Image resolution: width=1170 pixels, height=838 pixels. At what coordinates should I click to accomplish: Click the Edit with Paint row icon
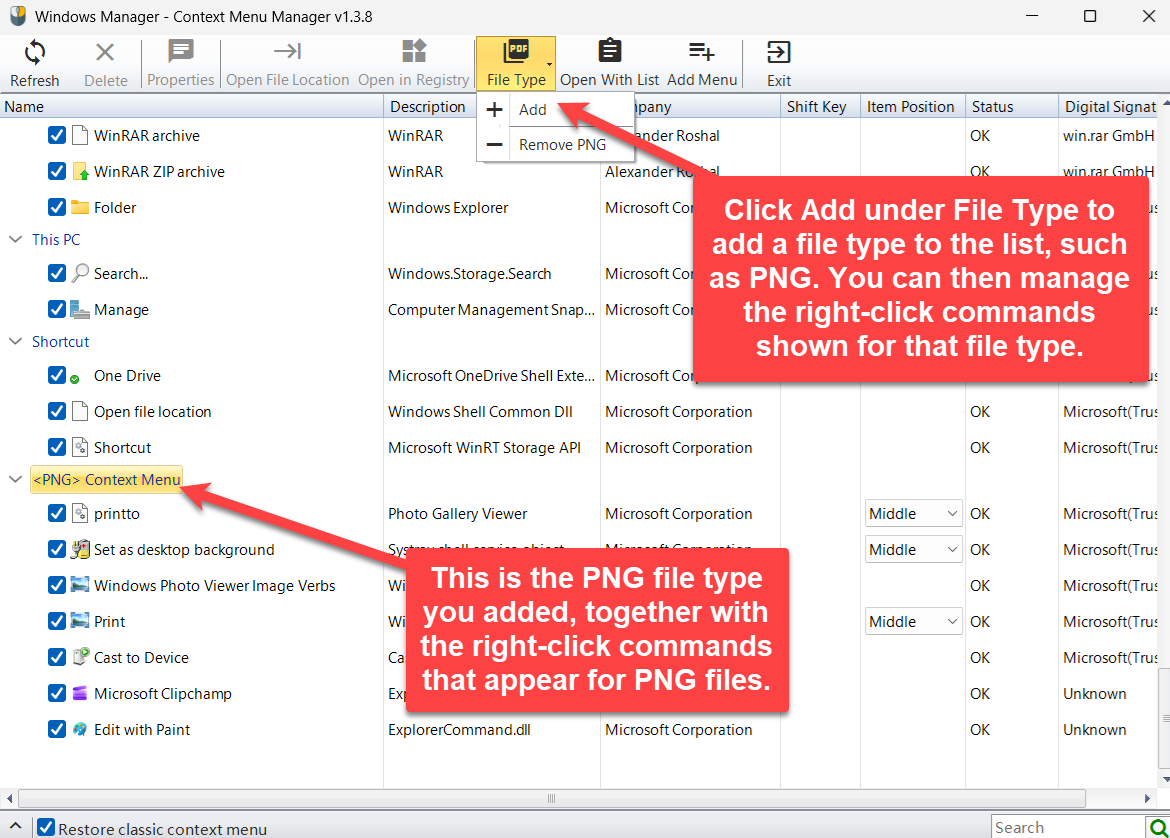click(x=80, y=729)
